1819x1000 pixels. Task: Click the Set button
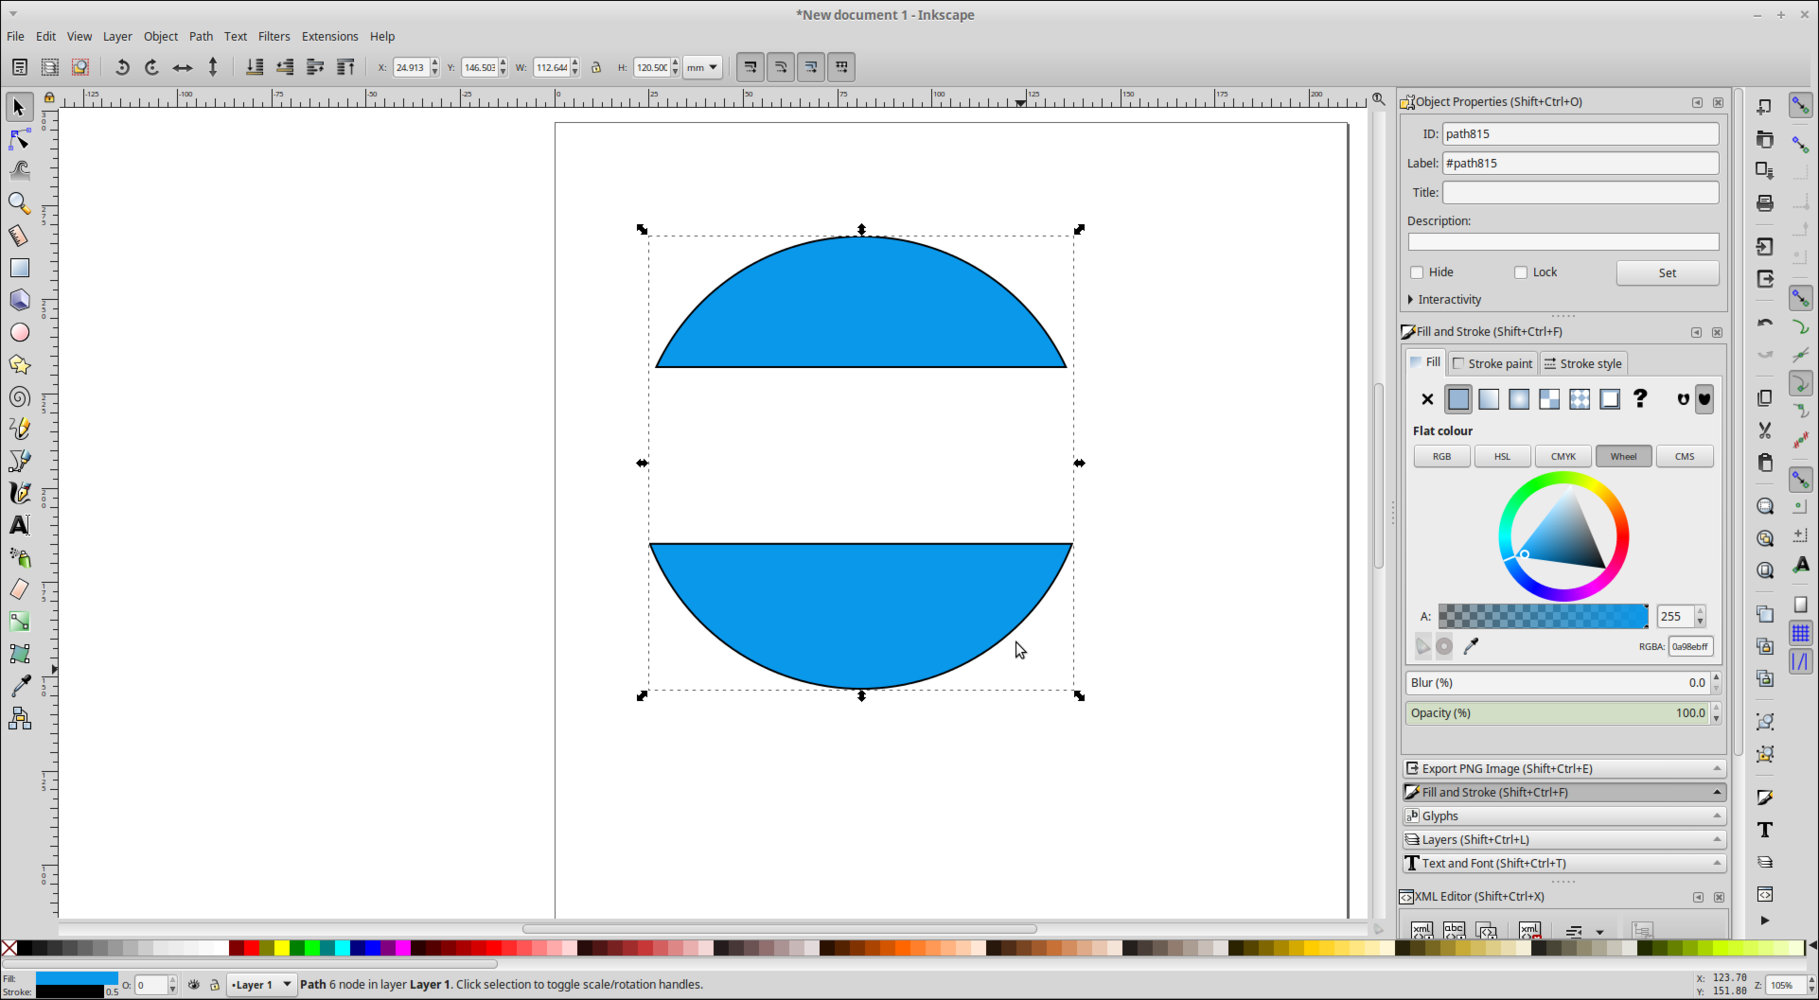pyautogui.click(x=1667, y=273)
